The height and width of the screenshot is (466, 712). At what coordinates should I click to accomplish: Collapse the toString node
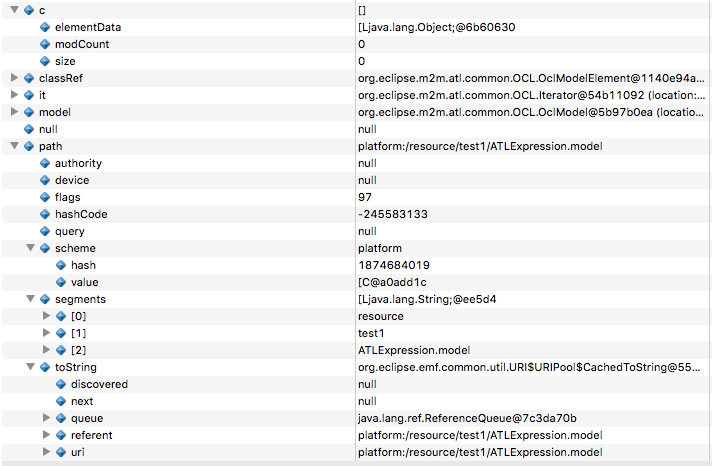(x=30, y=367)
